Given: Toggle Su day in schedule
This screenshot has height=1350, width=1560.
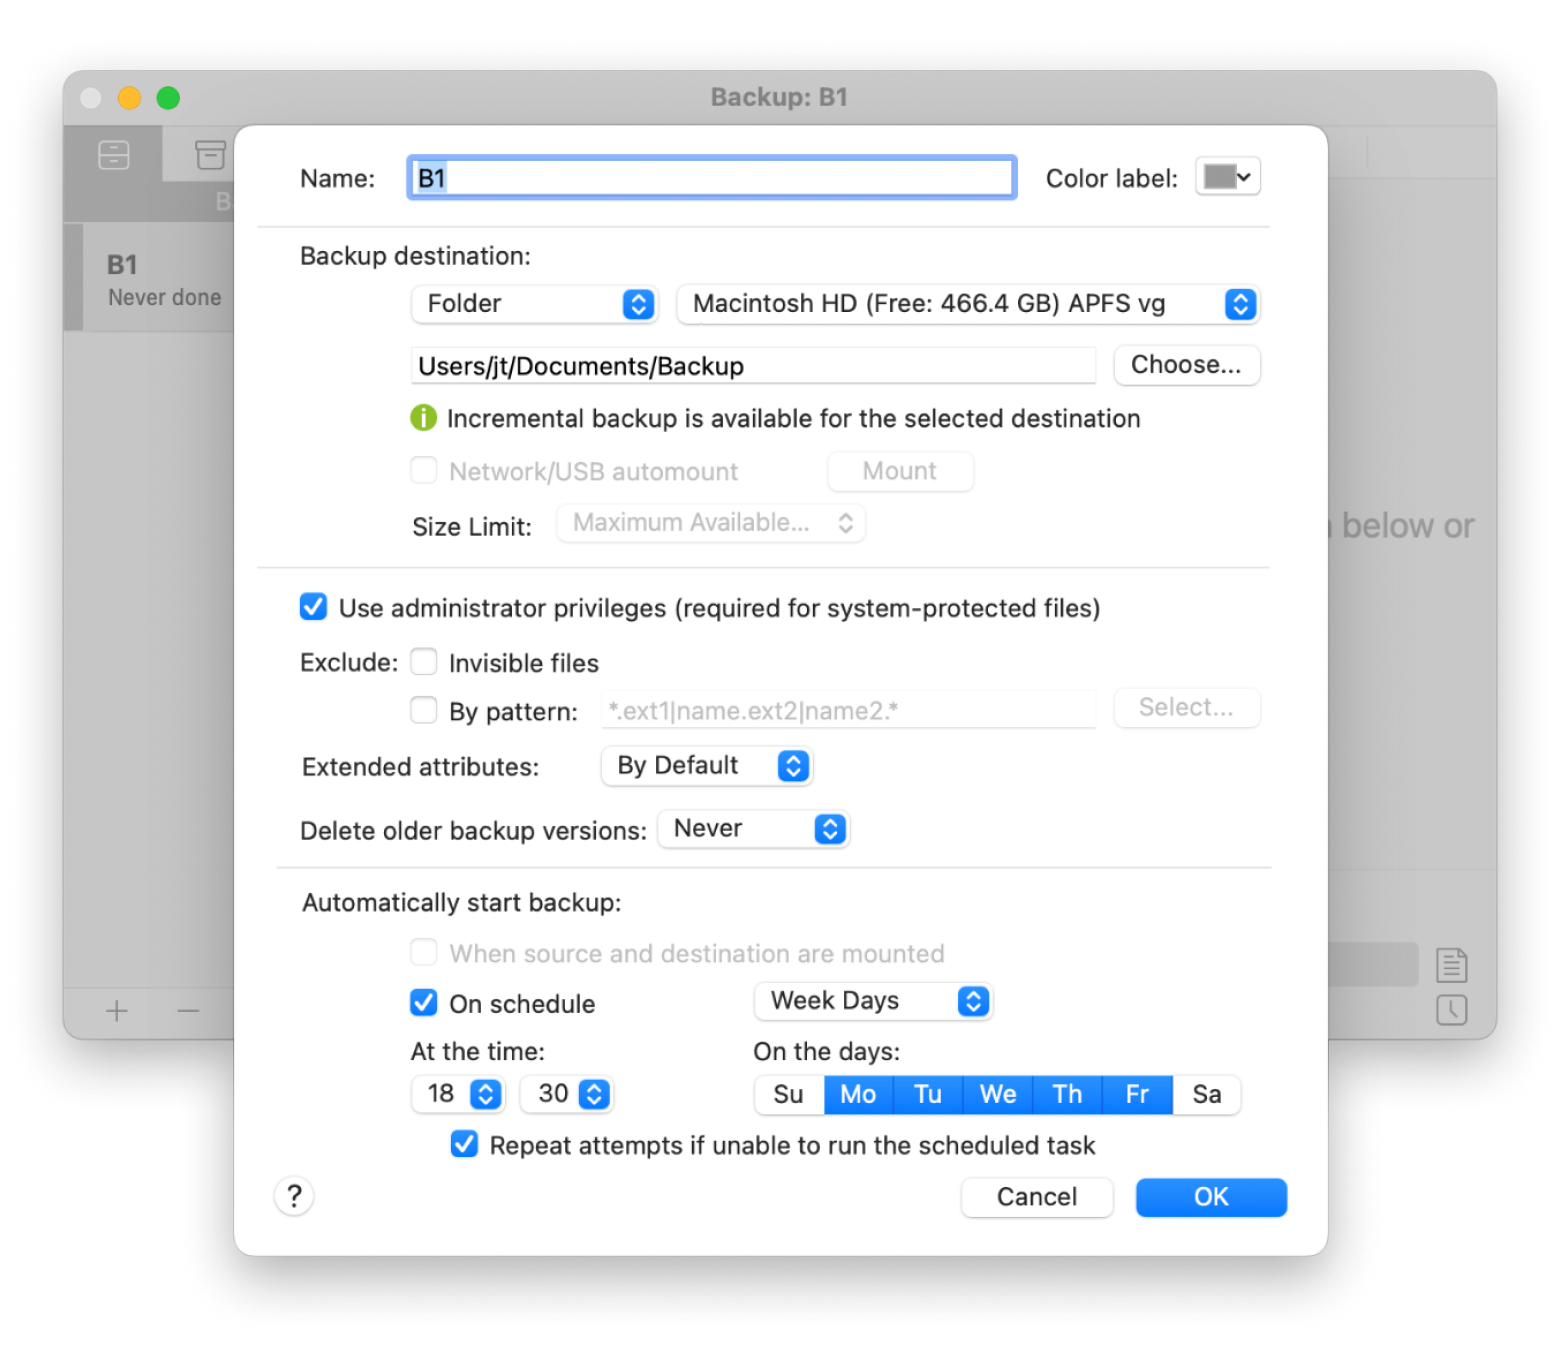Looking at the screenshot, I should [789, 1095].
